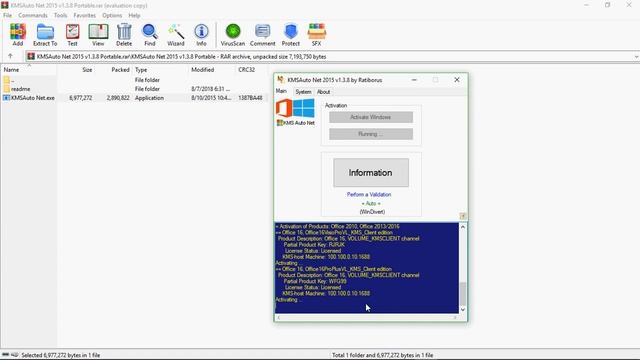Open the Comment tool
This screenshot has width=640, height=360.
262,34
